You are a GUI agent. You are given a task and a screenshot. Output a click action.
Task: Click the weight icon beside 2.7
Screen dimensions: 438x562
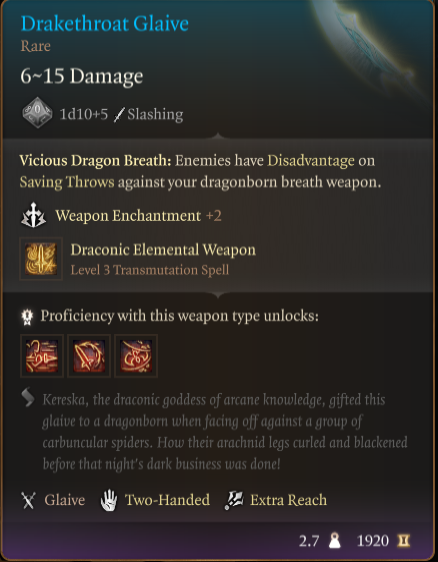[x=335, y=540]
